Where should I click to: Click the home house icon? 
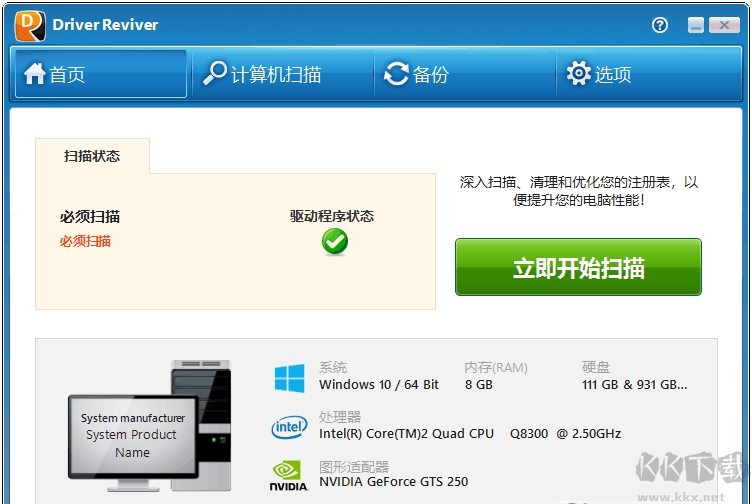point(35,74)
